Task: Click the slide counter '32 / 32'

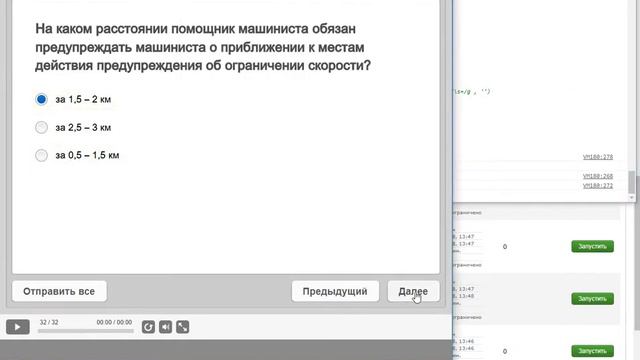Action: (49, 322)
